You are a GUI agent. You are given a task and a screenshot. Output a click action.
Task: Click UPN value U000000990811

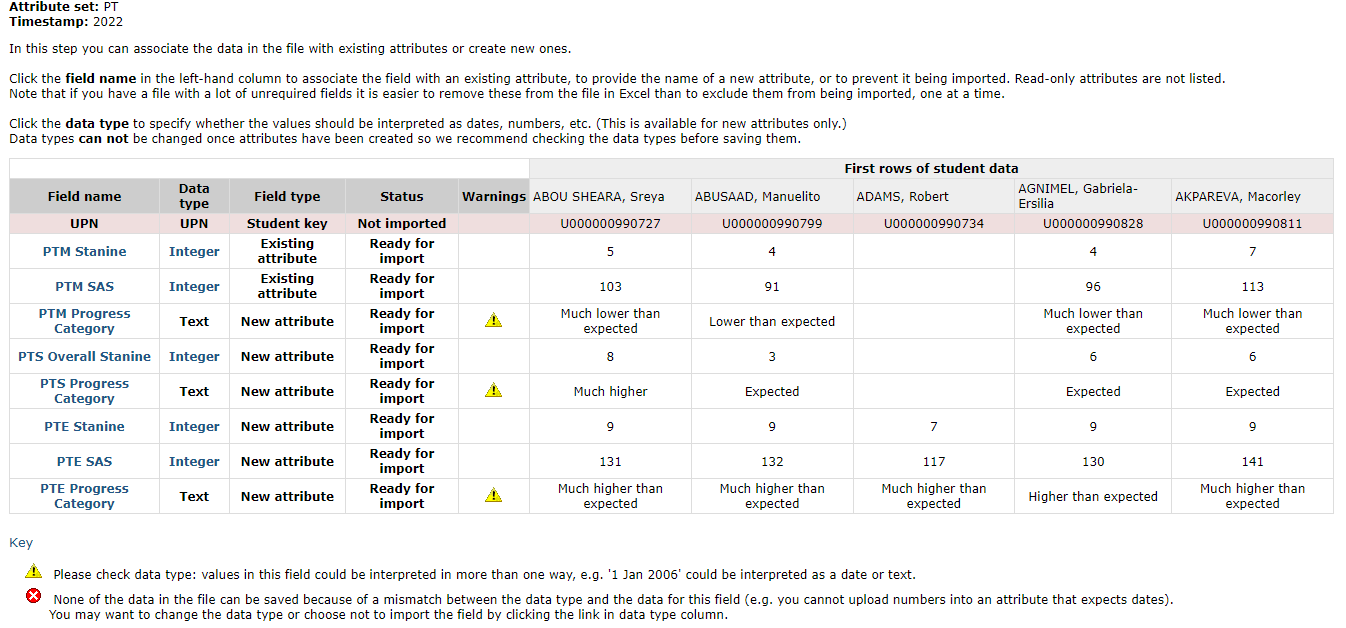(1252, 223)
